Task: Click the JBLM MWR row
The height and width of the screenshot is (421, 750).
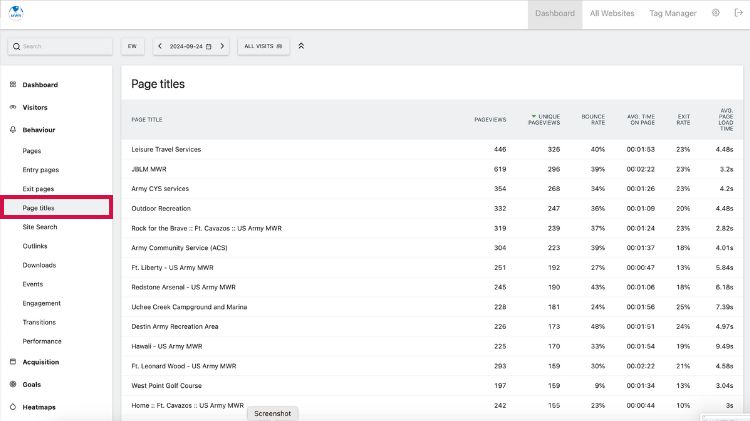Action: (x=432, y=169)
